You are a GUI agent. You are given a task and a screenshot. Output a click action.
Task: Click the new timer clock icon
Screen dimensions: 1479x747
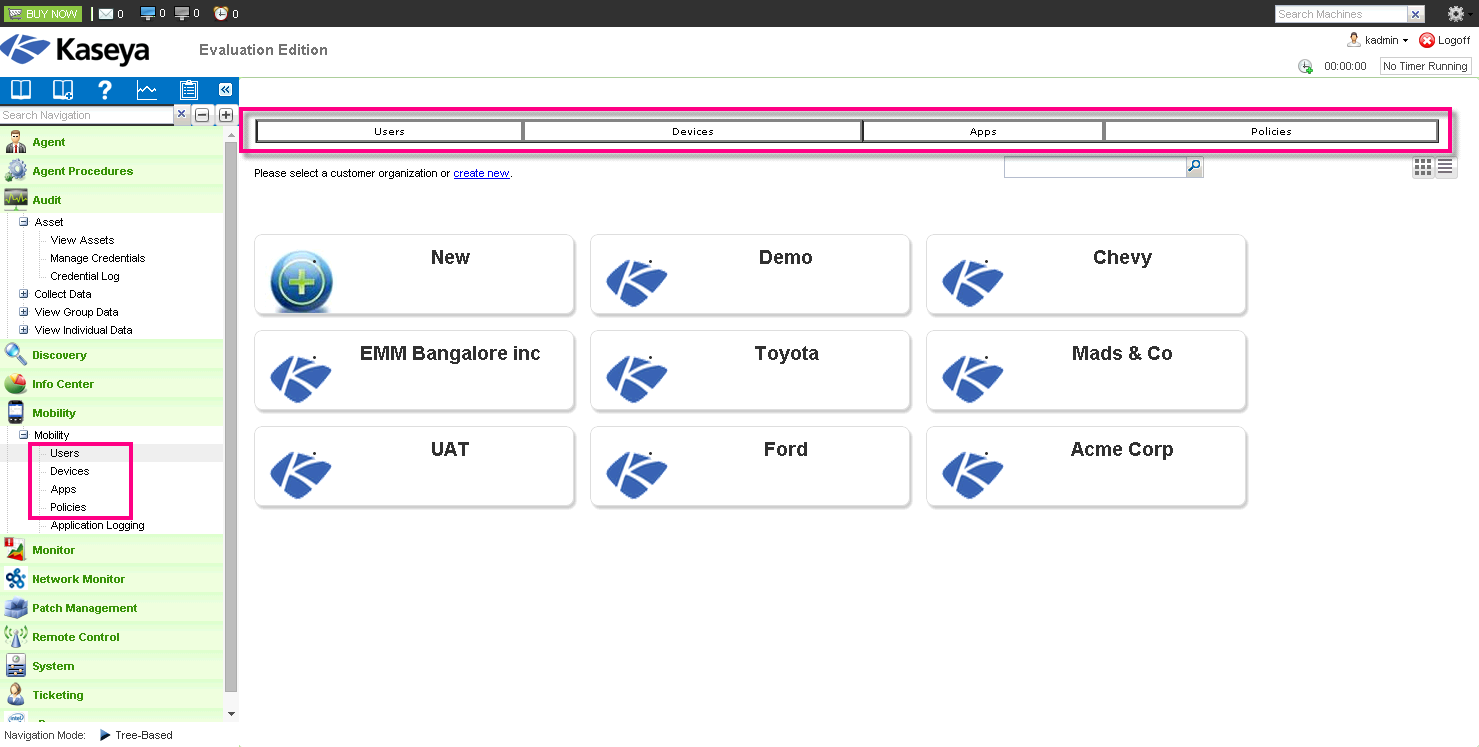click(x=1305, y=66)
